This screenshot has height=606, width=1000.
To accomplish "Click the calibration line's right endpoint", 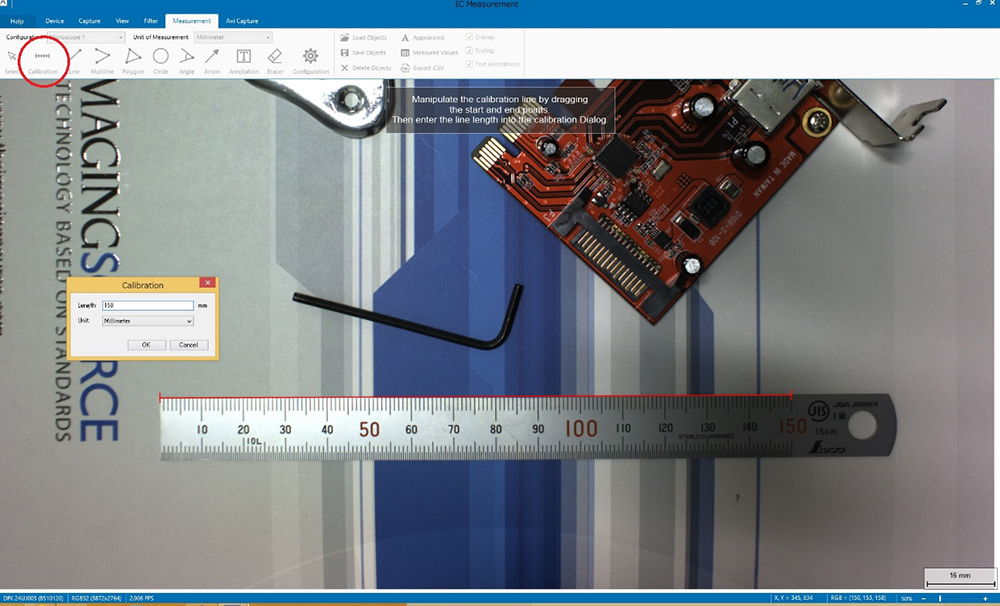I will (791, 396).
